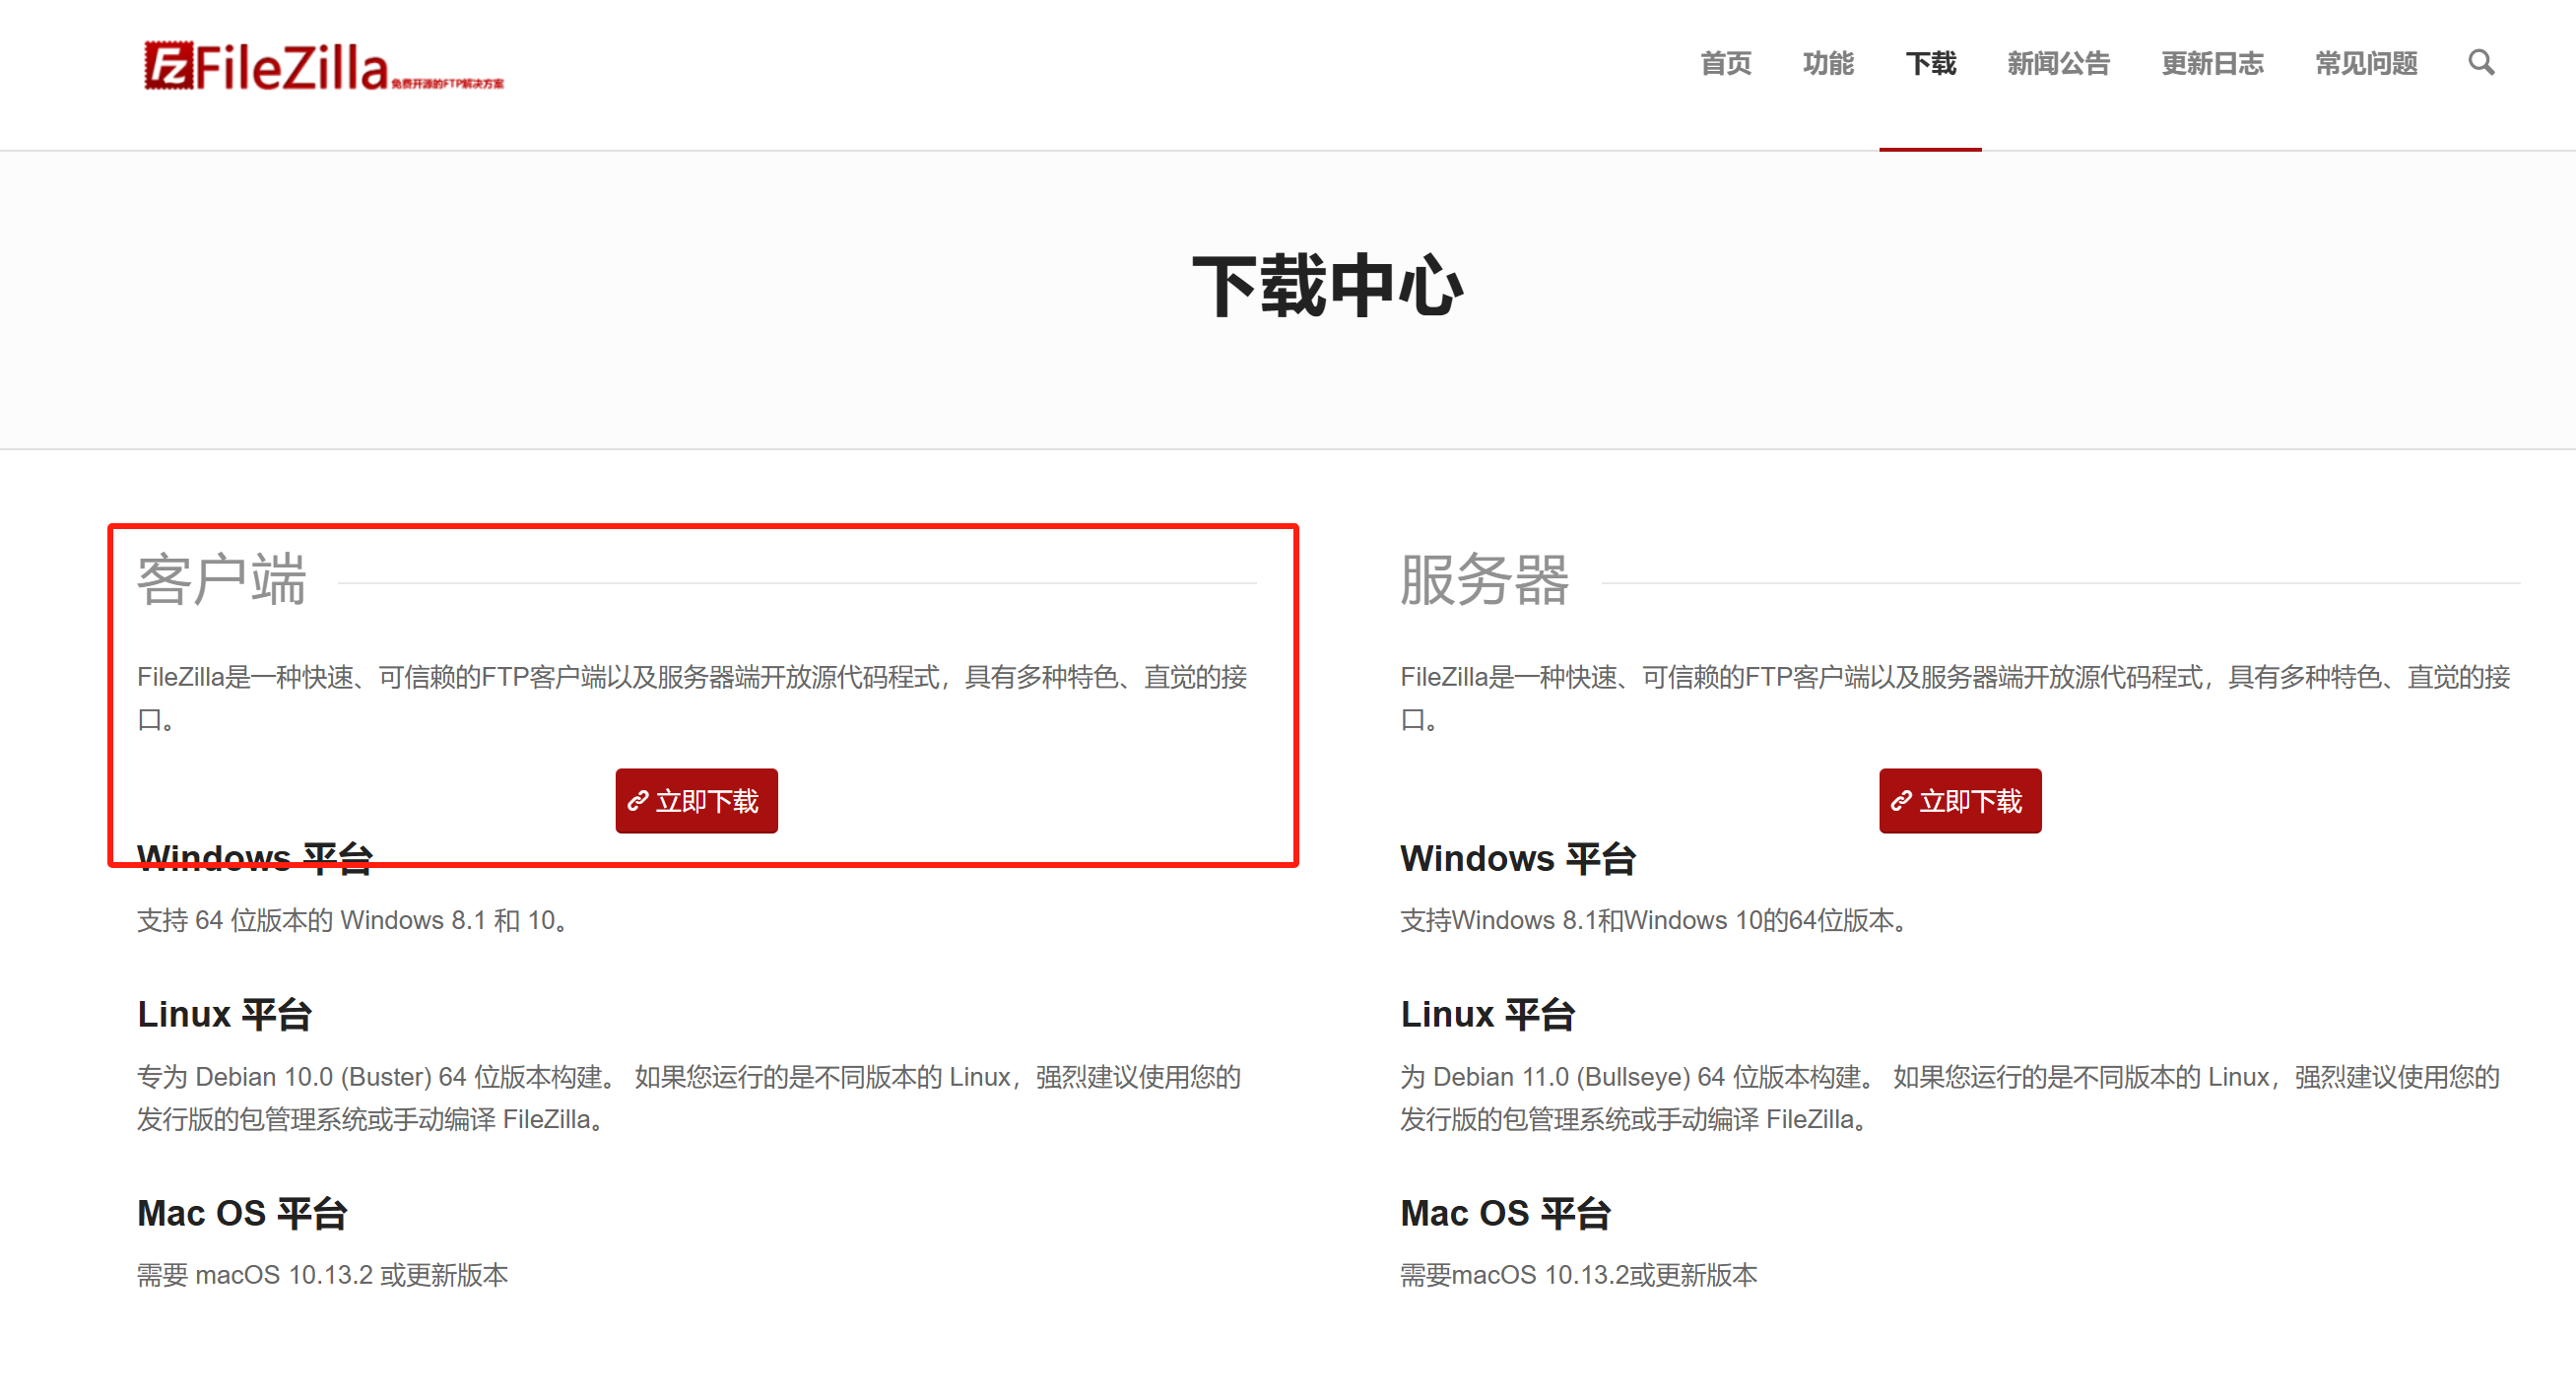Click the server Linux 平台 heading
The image size is (2576, 1400).
[x=1487, y=1014]
